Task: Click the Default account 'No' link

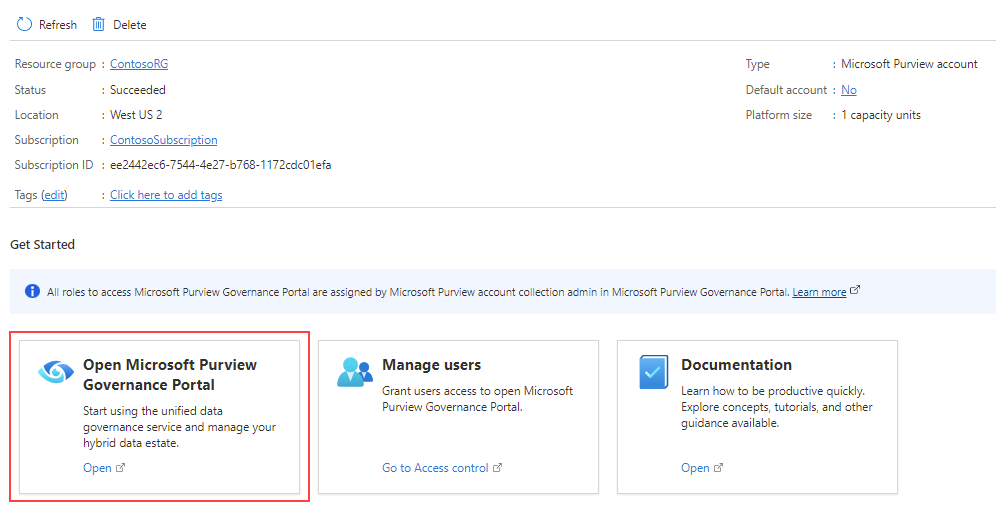Action: tap(849, 90)
